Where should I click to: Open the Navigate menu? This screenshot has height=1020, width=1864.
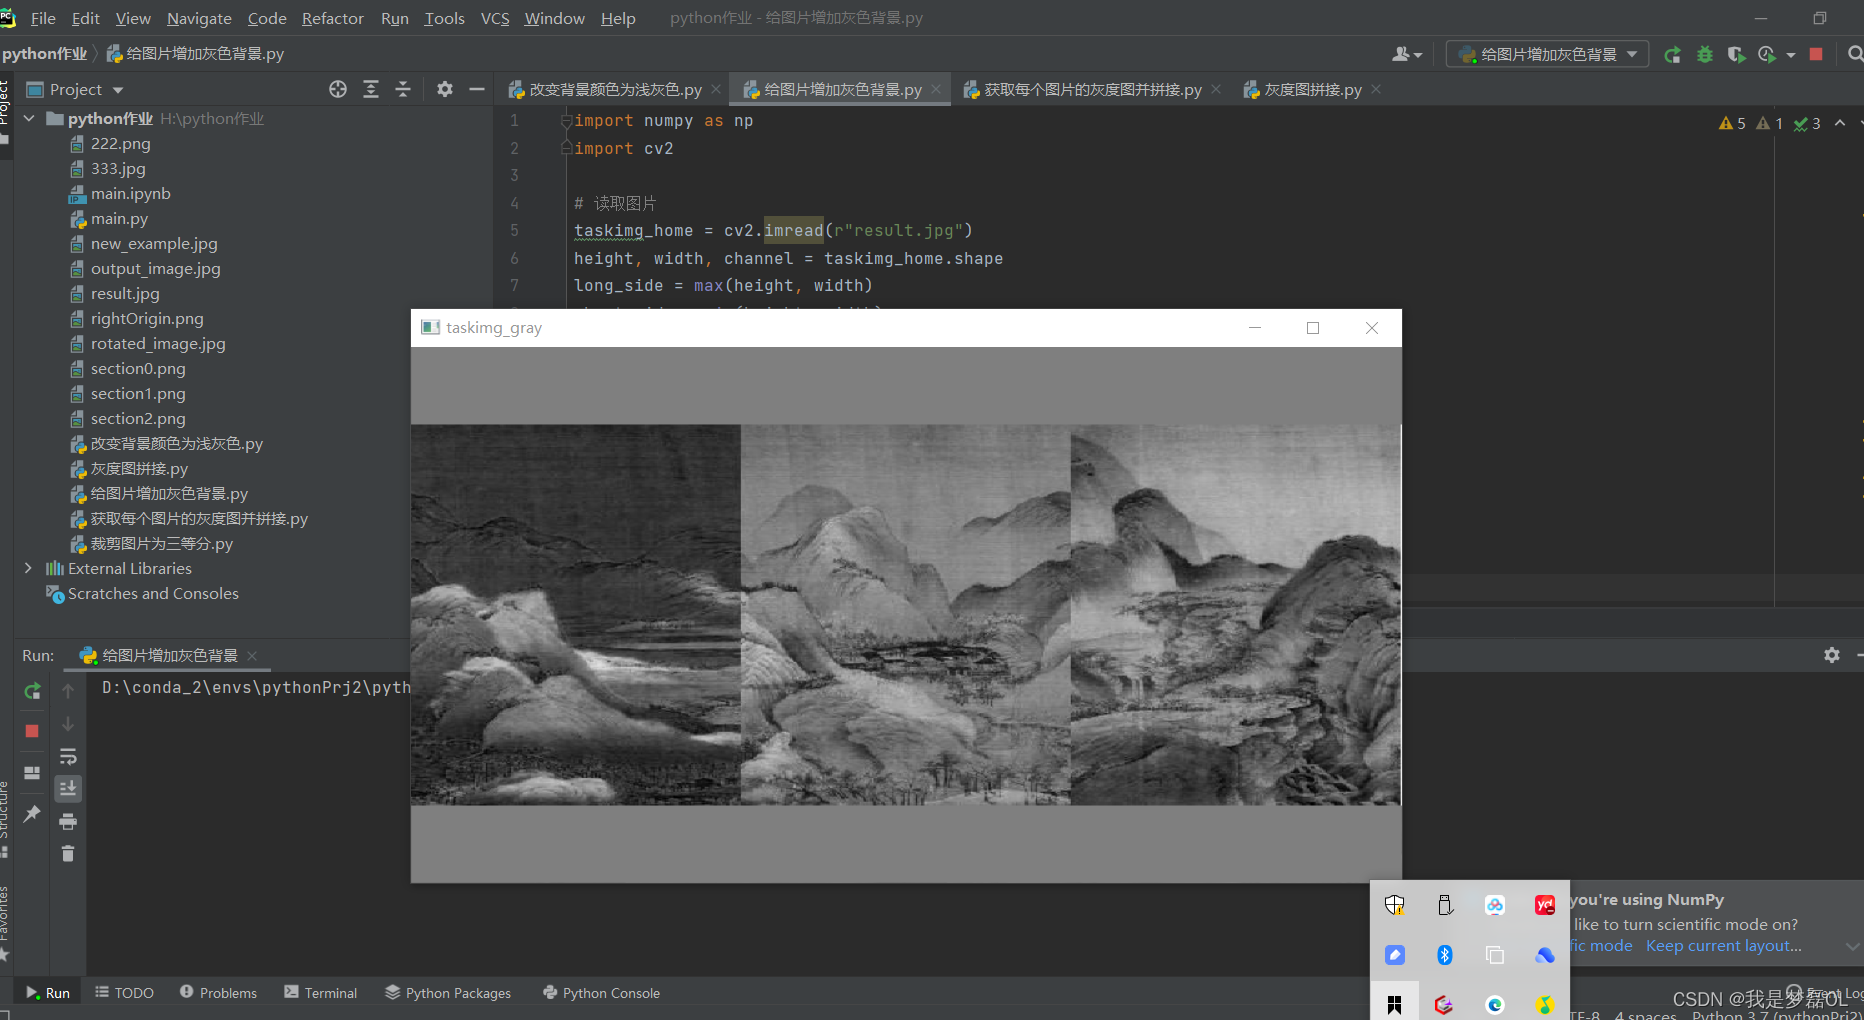pyautogui.click(x=199, y=18)
